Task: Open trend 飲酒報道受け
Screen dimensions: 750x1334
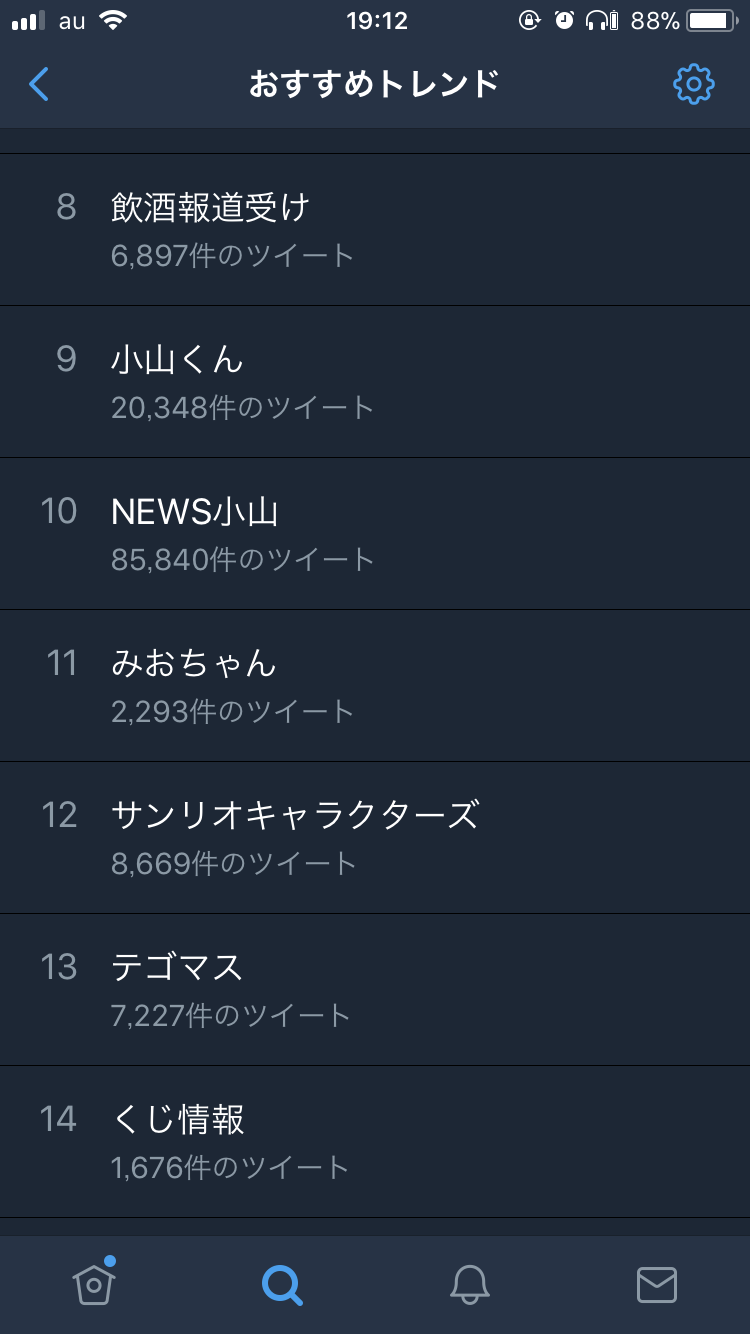Action: (375, 230)
